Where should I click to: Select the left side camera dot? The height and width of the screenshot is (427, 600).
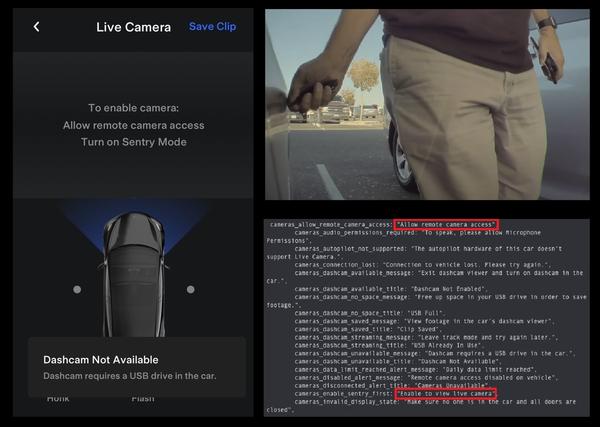(77, 289)
